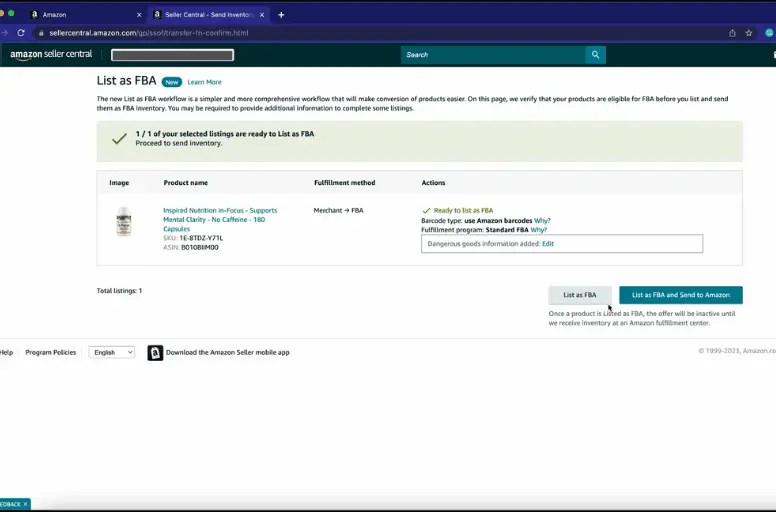Open Program Policies link
776x512 pixels.
coord(50,352)
